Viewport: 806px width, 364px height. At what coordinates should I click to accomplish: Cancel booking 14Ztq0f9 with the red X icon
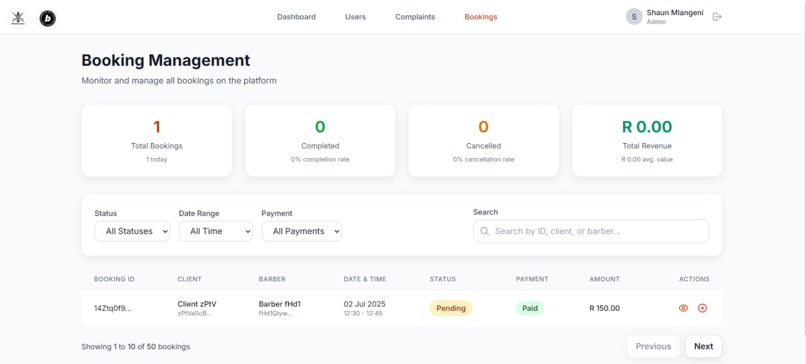coord(702,308)
